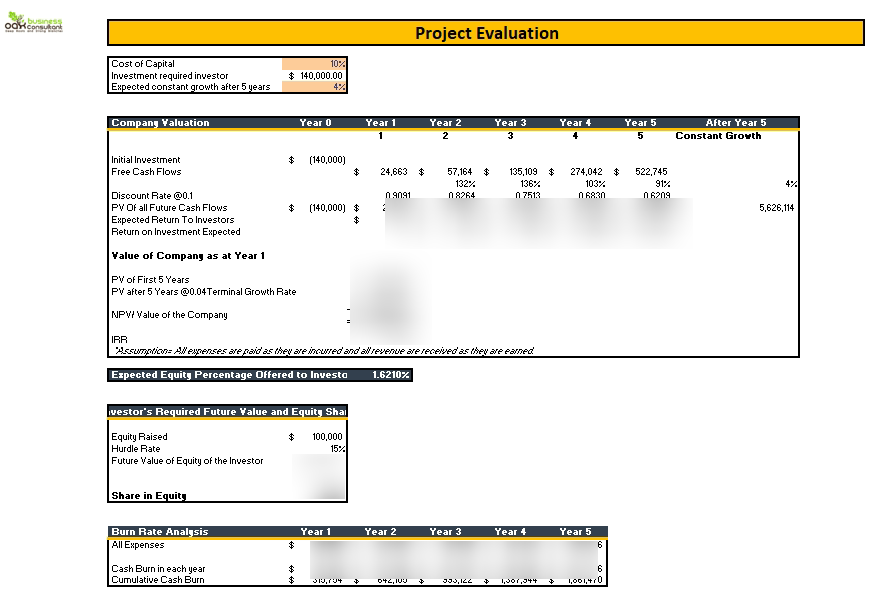
Task: Click 'Year 1' header in Burn Rate Analysis
Action: [x=315, y=532]
